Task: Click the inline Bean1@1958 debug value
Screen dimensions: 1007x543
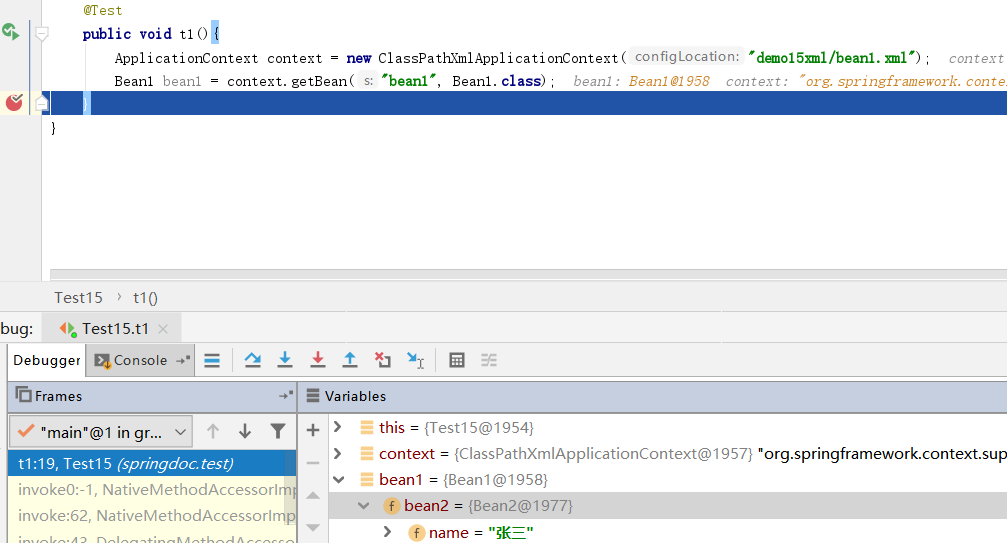Action: 669,82
